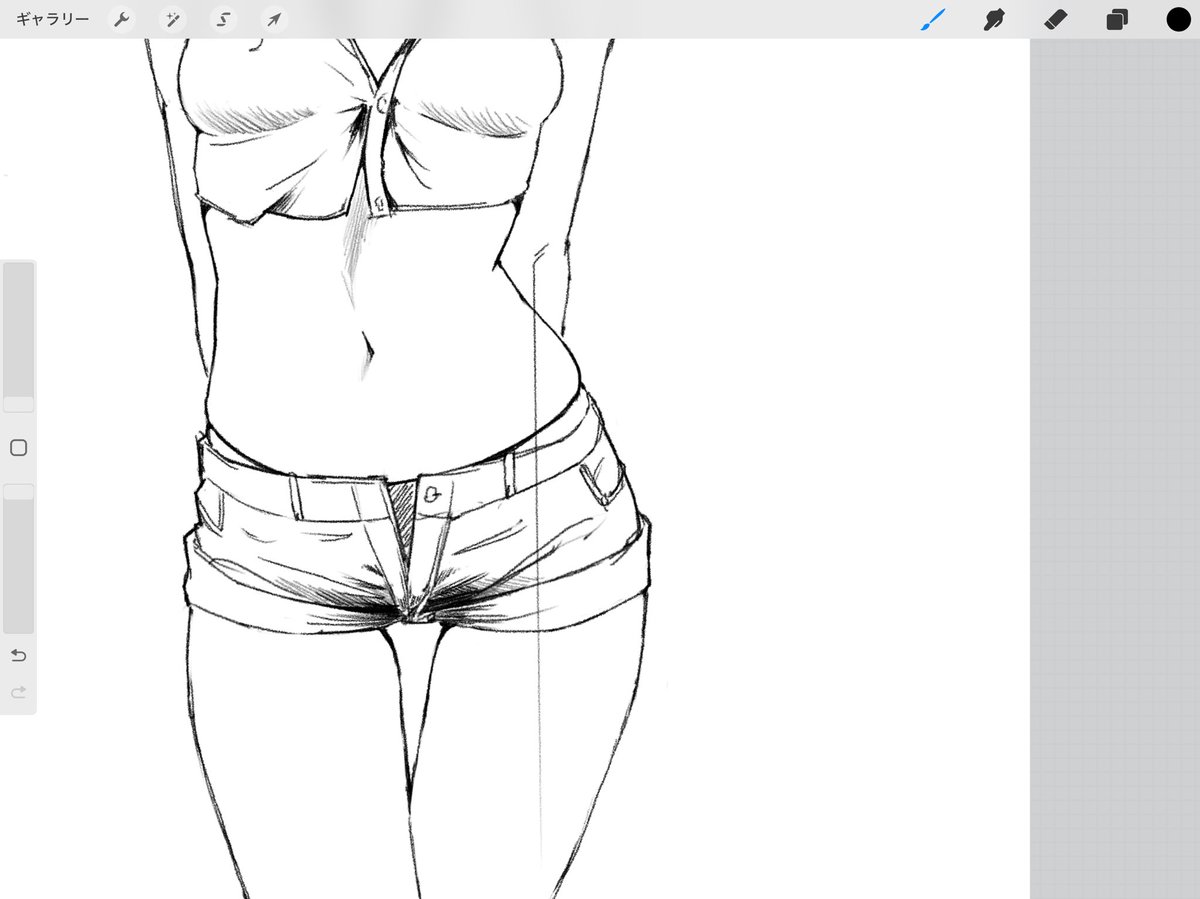This screenshot has height=899, width=1200.
Task: Activate the Transform arrow tool
Action: pos(273,20)
